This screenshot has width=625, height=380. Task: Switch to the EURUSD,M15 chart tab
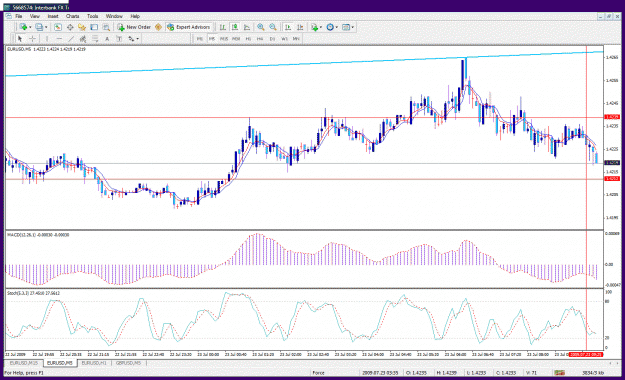24,363
